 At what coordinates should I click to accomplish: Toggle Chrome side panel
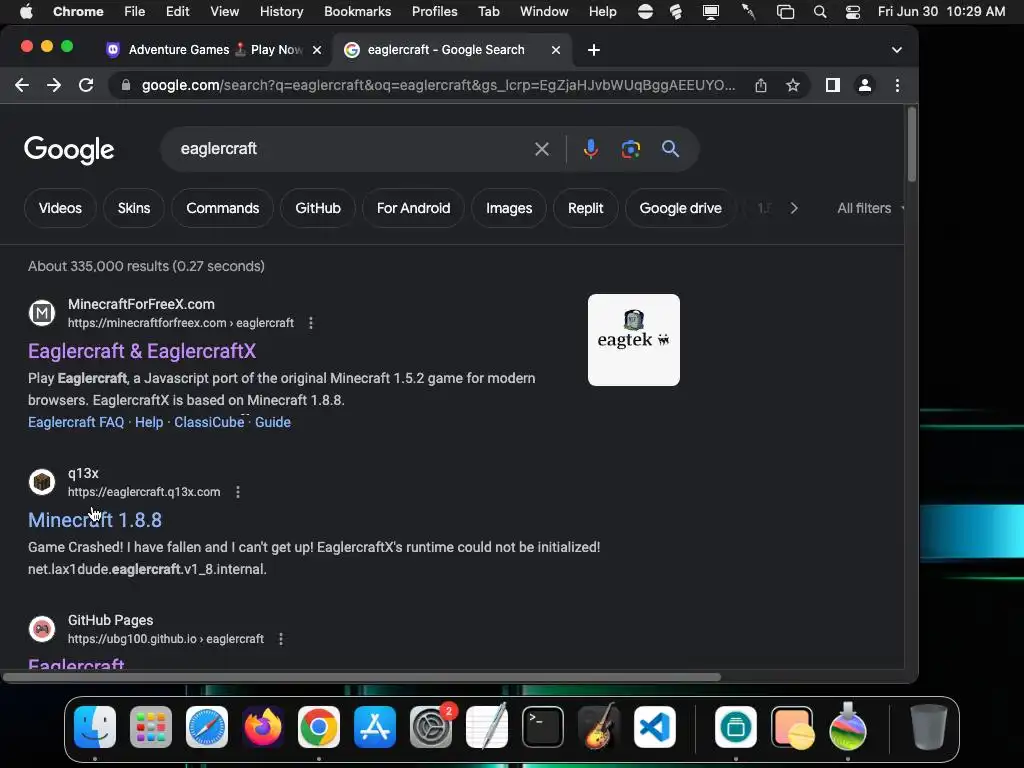click(833, 85)
